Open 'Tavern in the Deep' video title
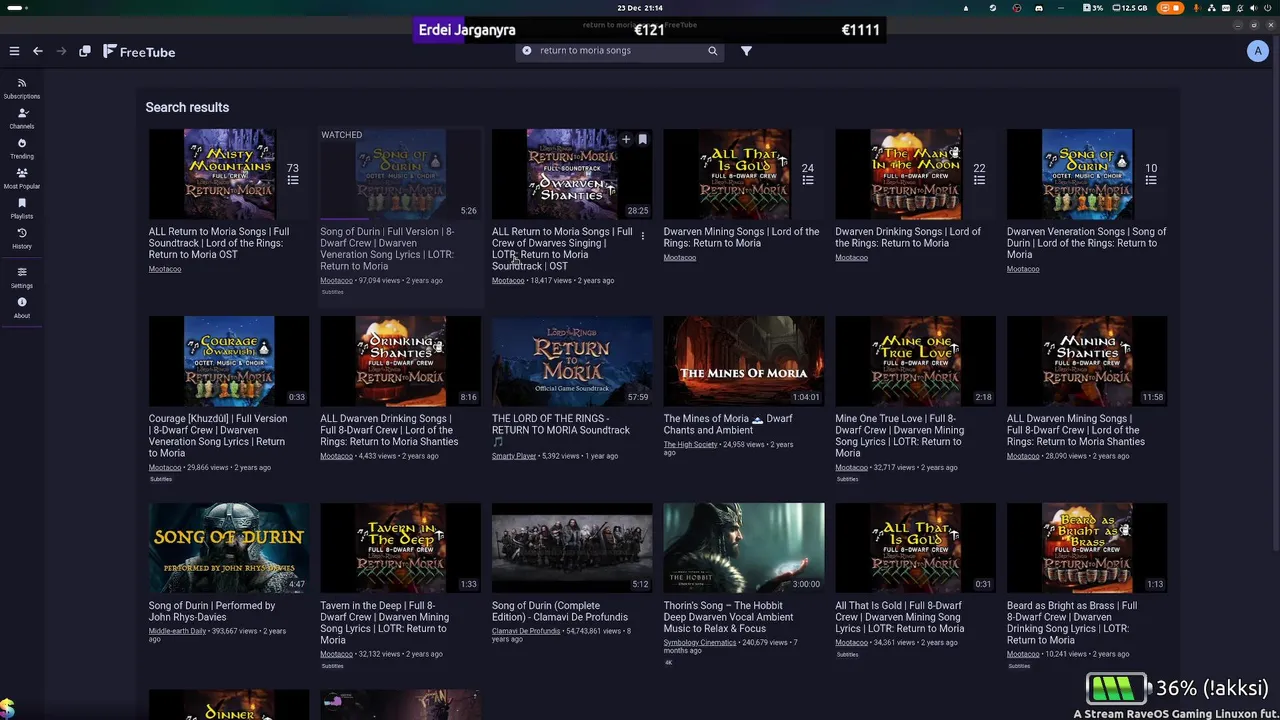This screenshot has height=720, width=1280. [385, 623]
